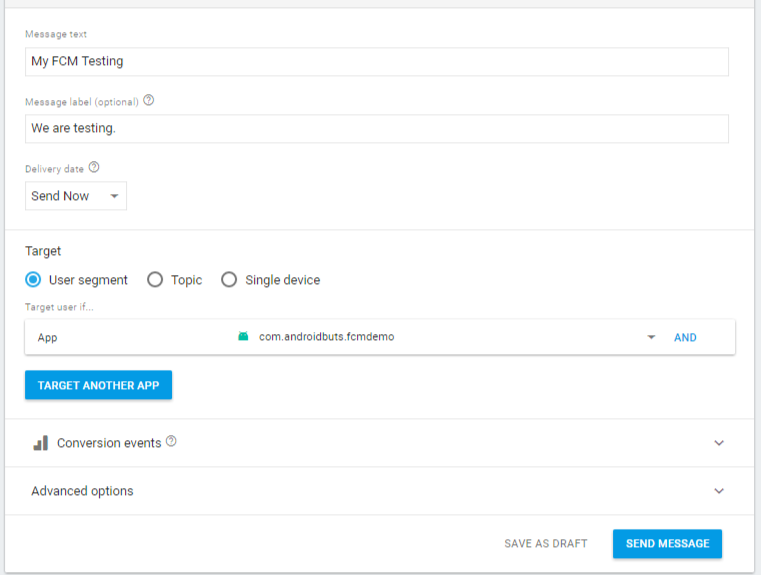Click the AND condition link
This screenshot has height=575, width=761.
point(685,338)
